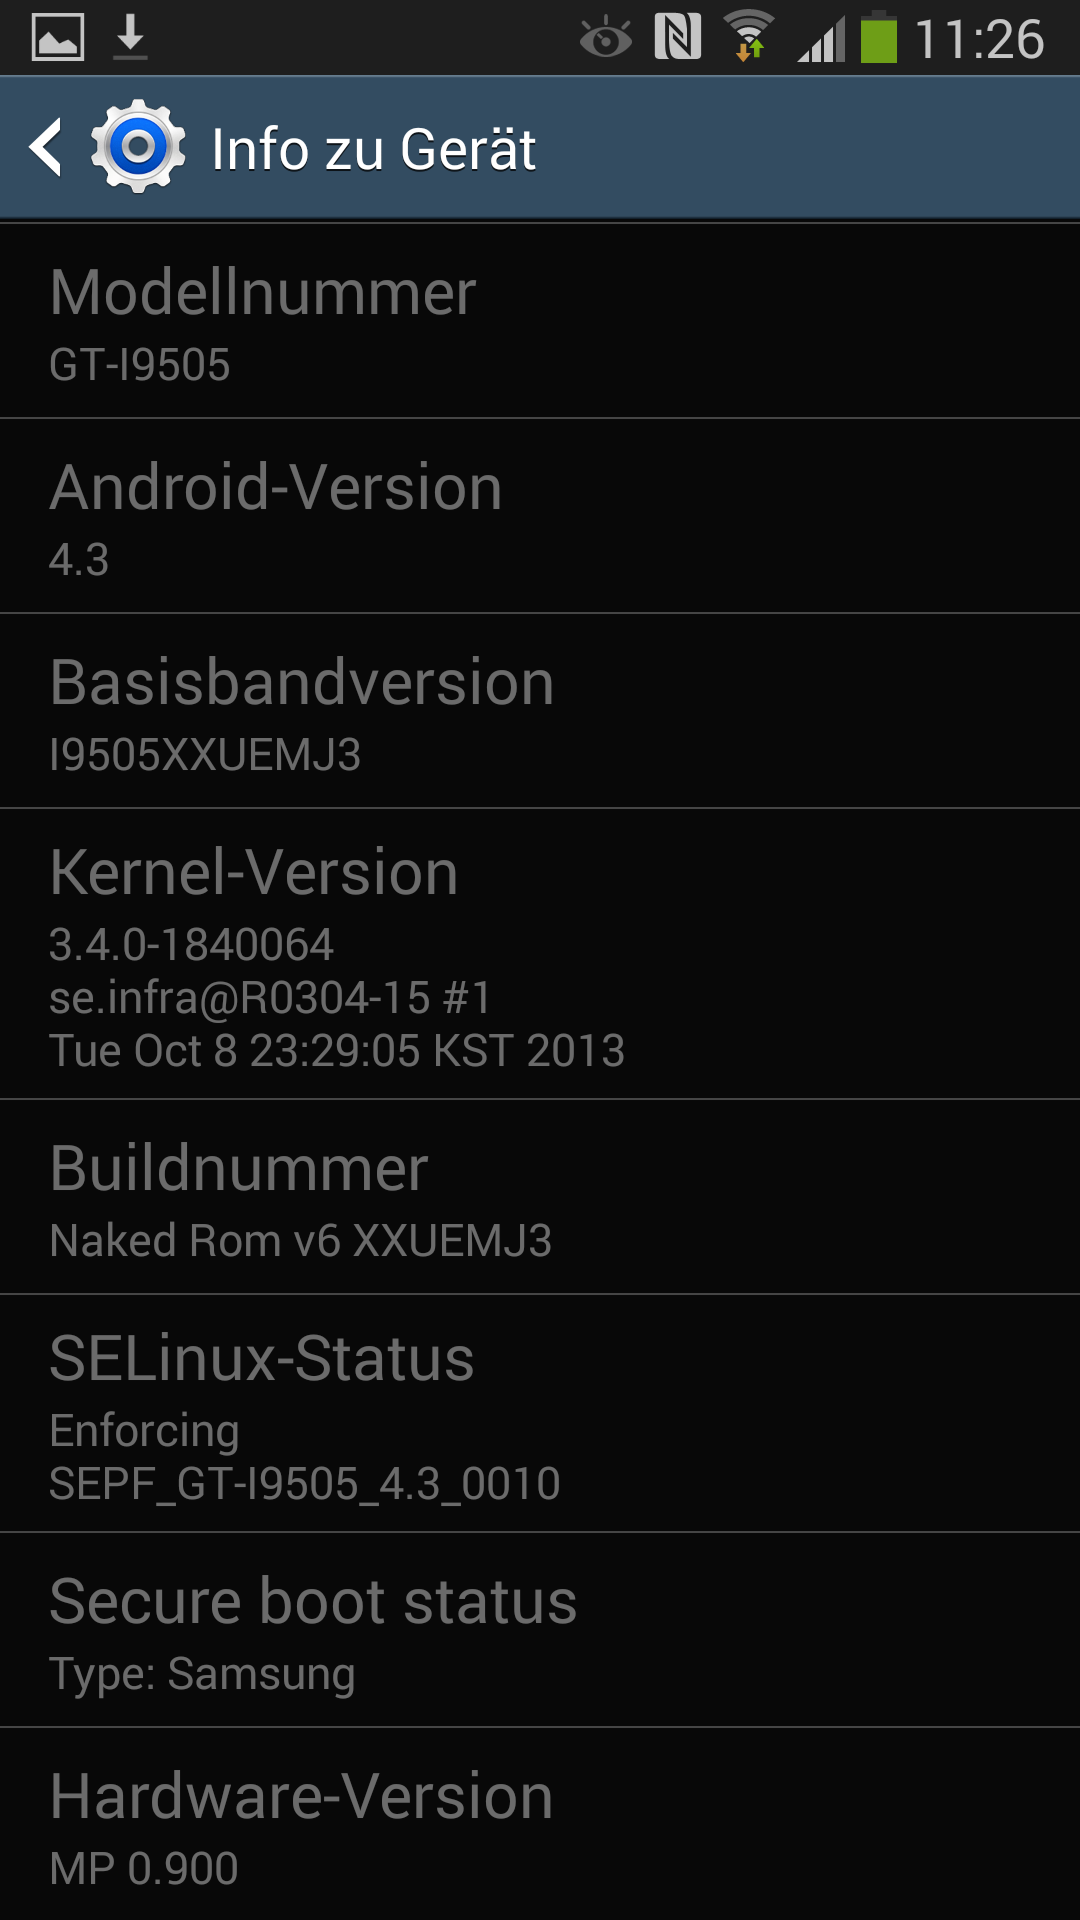Tap the Buildnummer entry
Image resolution: width=1080 pixels, height=1920 pixels.
pyautogui.click(x=540, y=1197)
